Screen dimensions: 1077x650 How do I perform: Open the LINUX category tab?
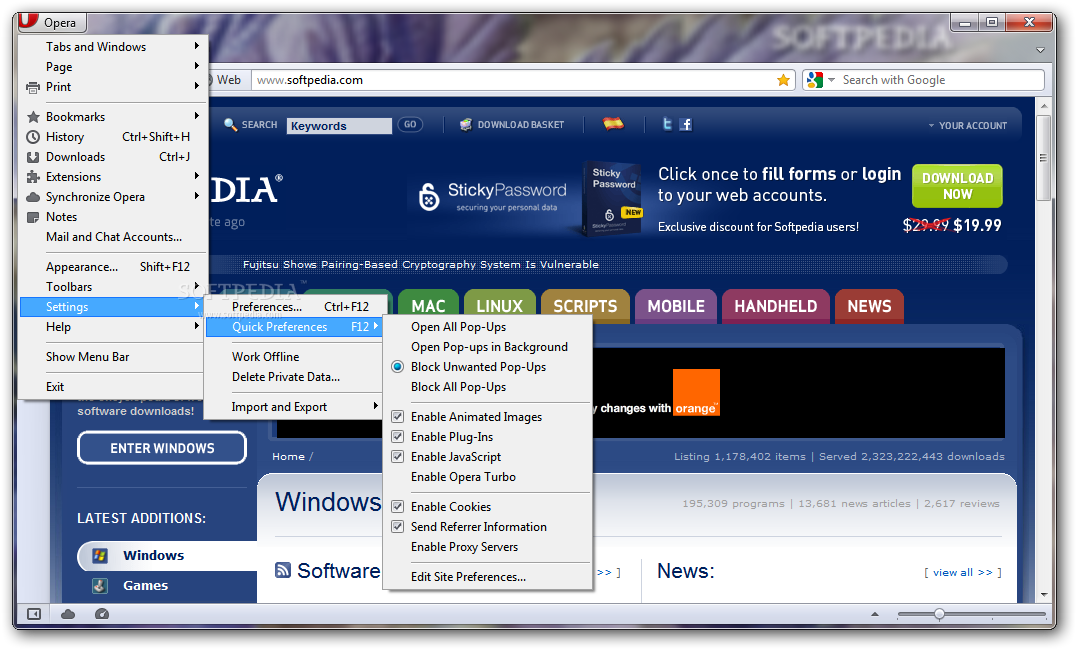pos(499,306)
